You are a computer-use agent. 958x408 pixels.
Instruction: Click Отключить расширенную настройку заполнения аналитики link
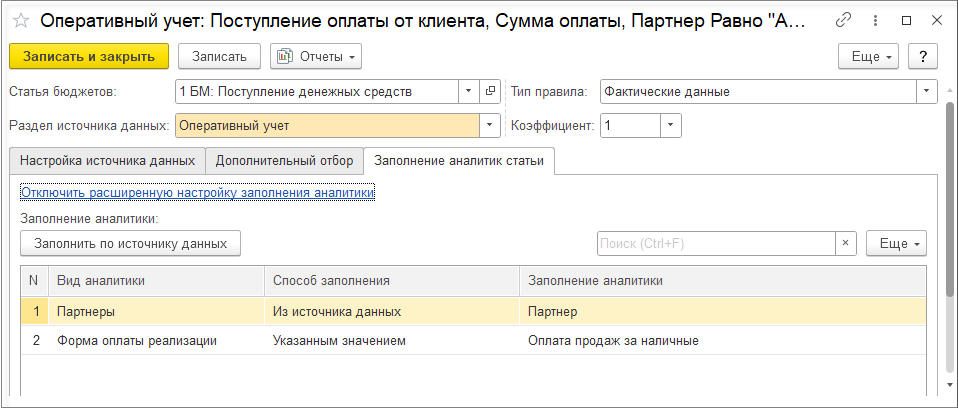197,193
